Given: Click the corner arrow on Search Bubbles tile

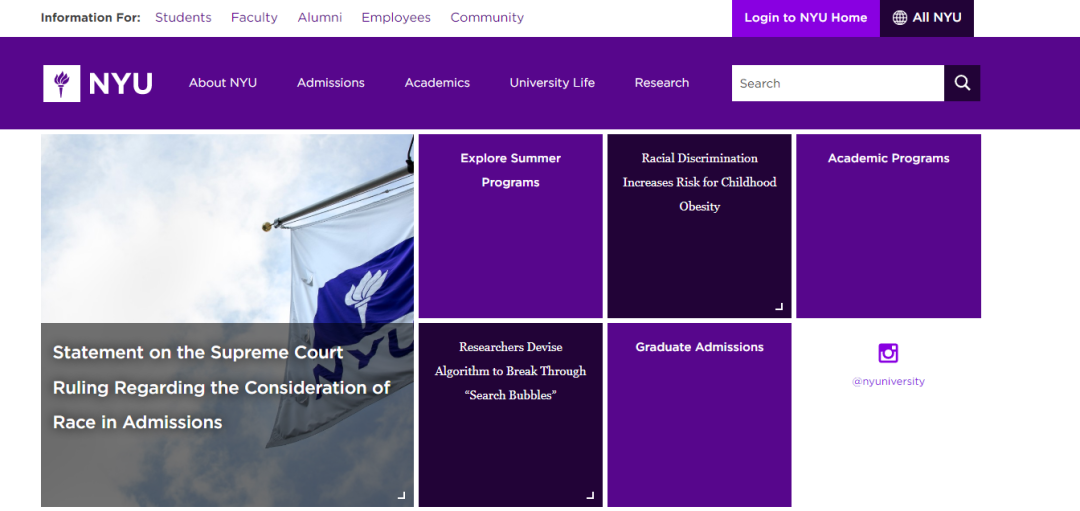Looking at the screenshot, I should click(x=590, y=494).
